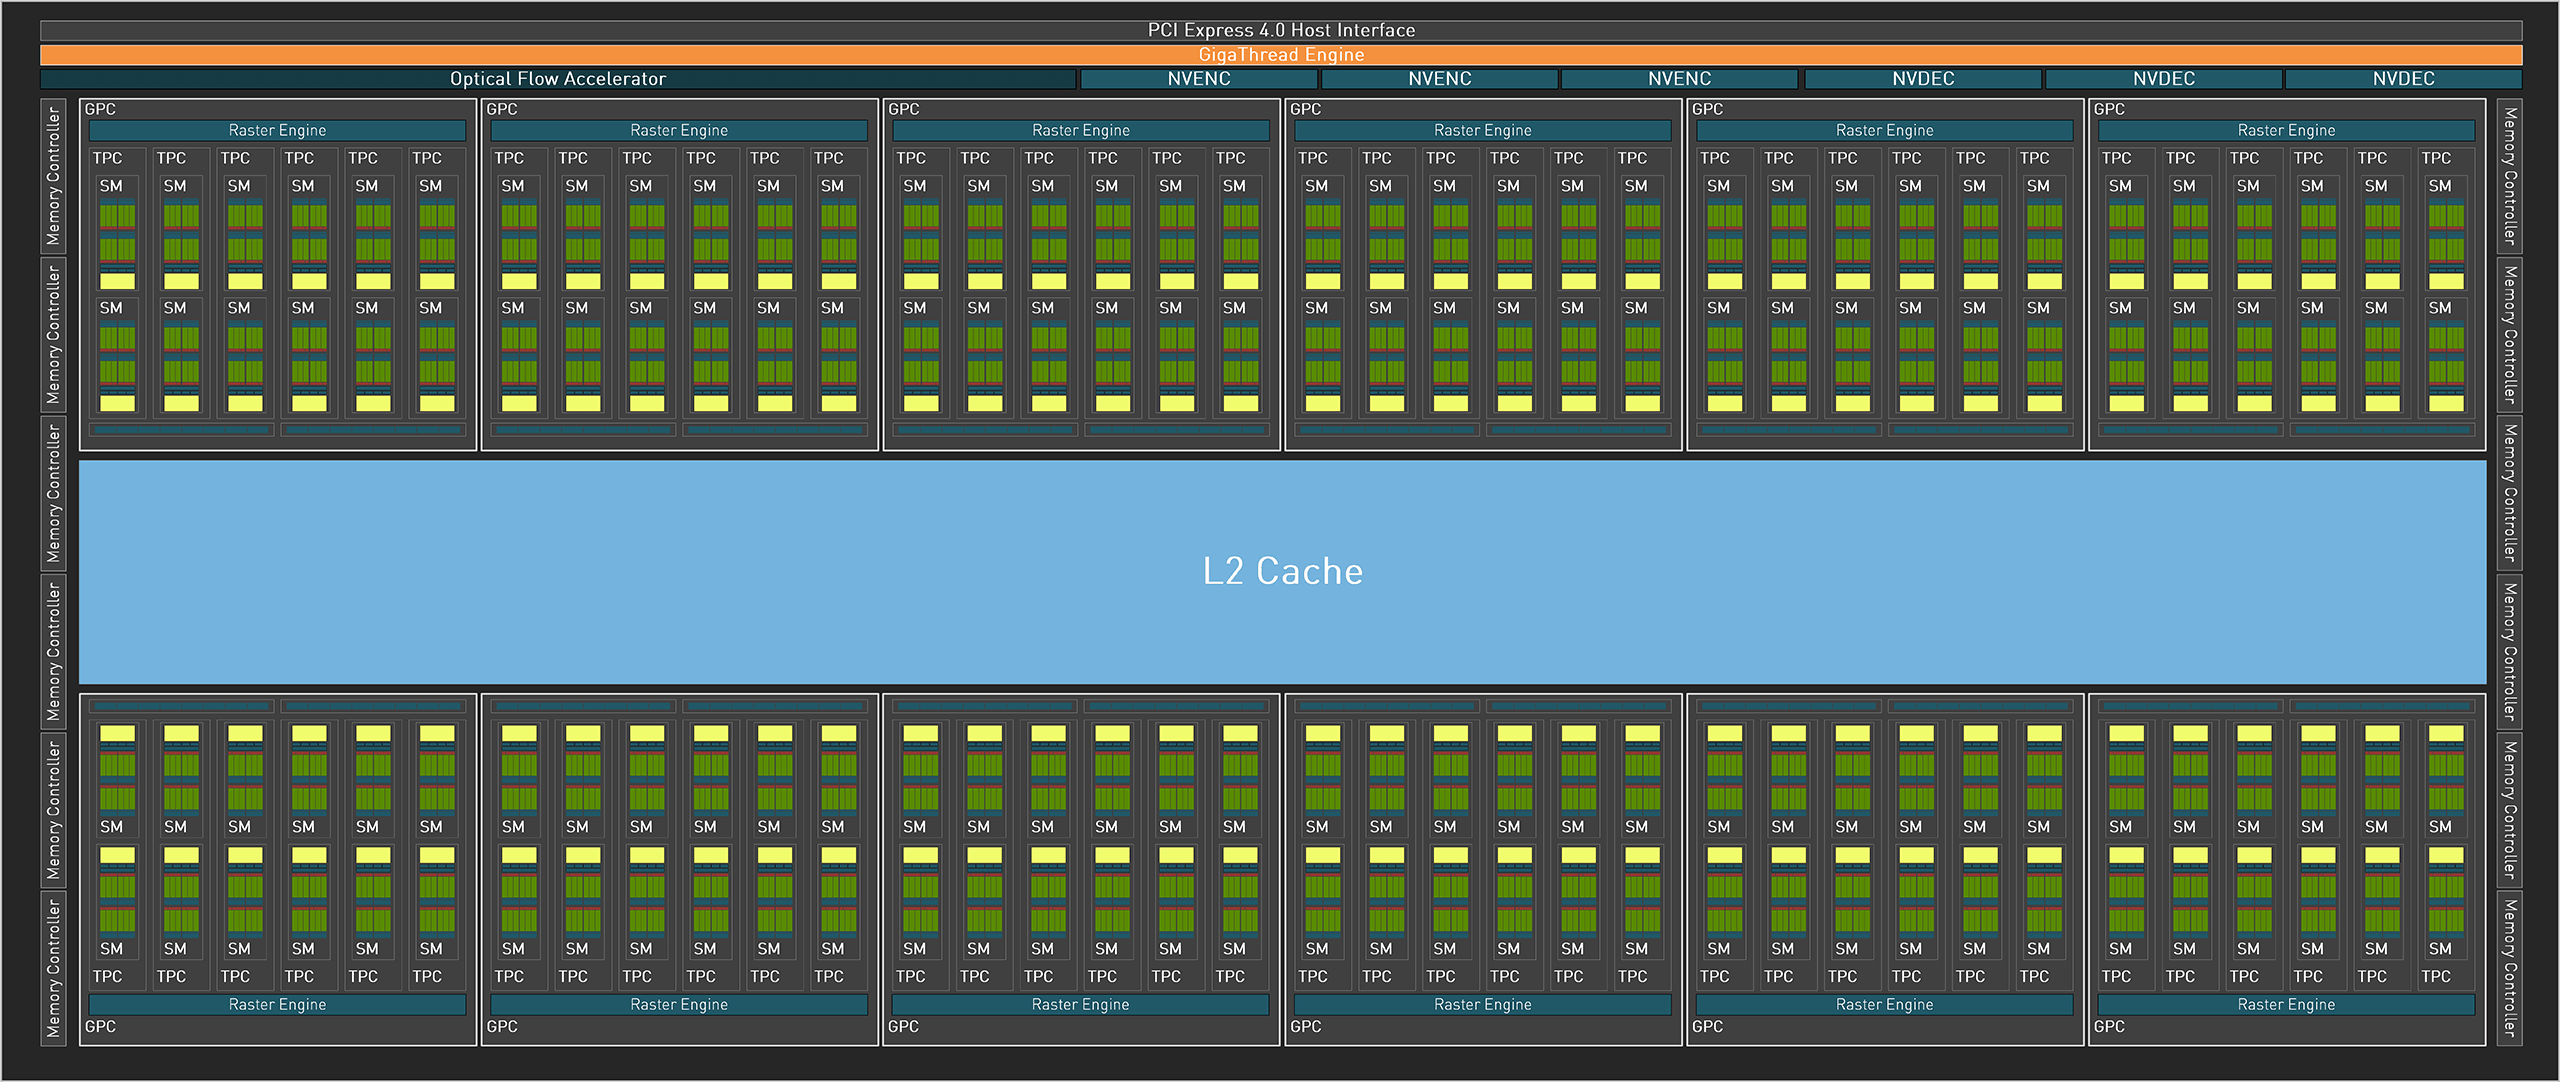Click the NVENC block next to NVDEC

1680,79
